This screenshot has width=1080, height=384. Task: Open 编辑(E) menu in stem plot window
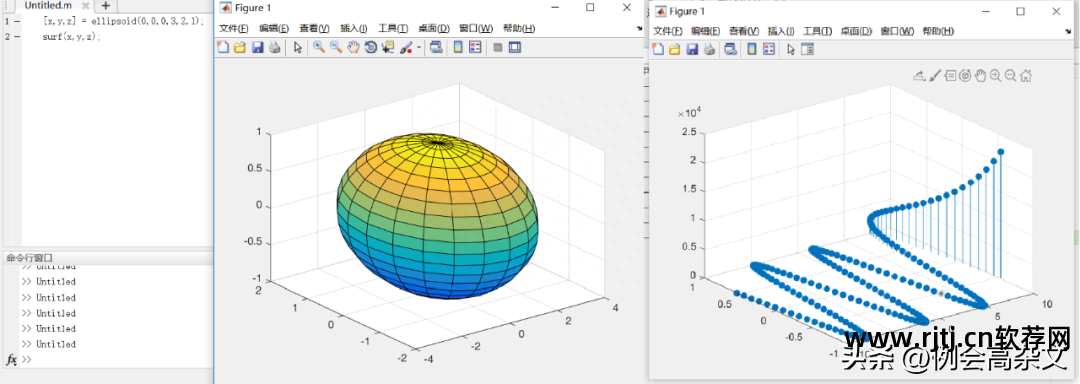click(706, 31)
